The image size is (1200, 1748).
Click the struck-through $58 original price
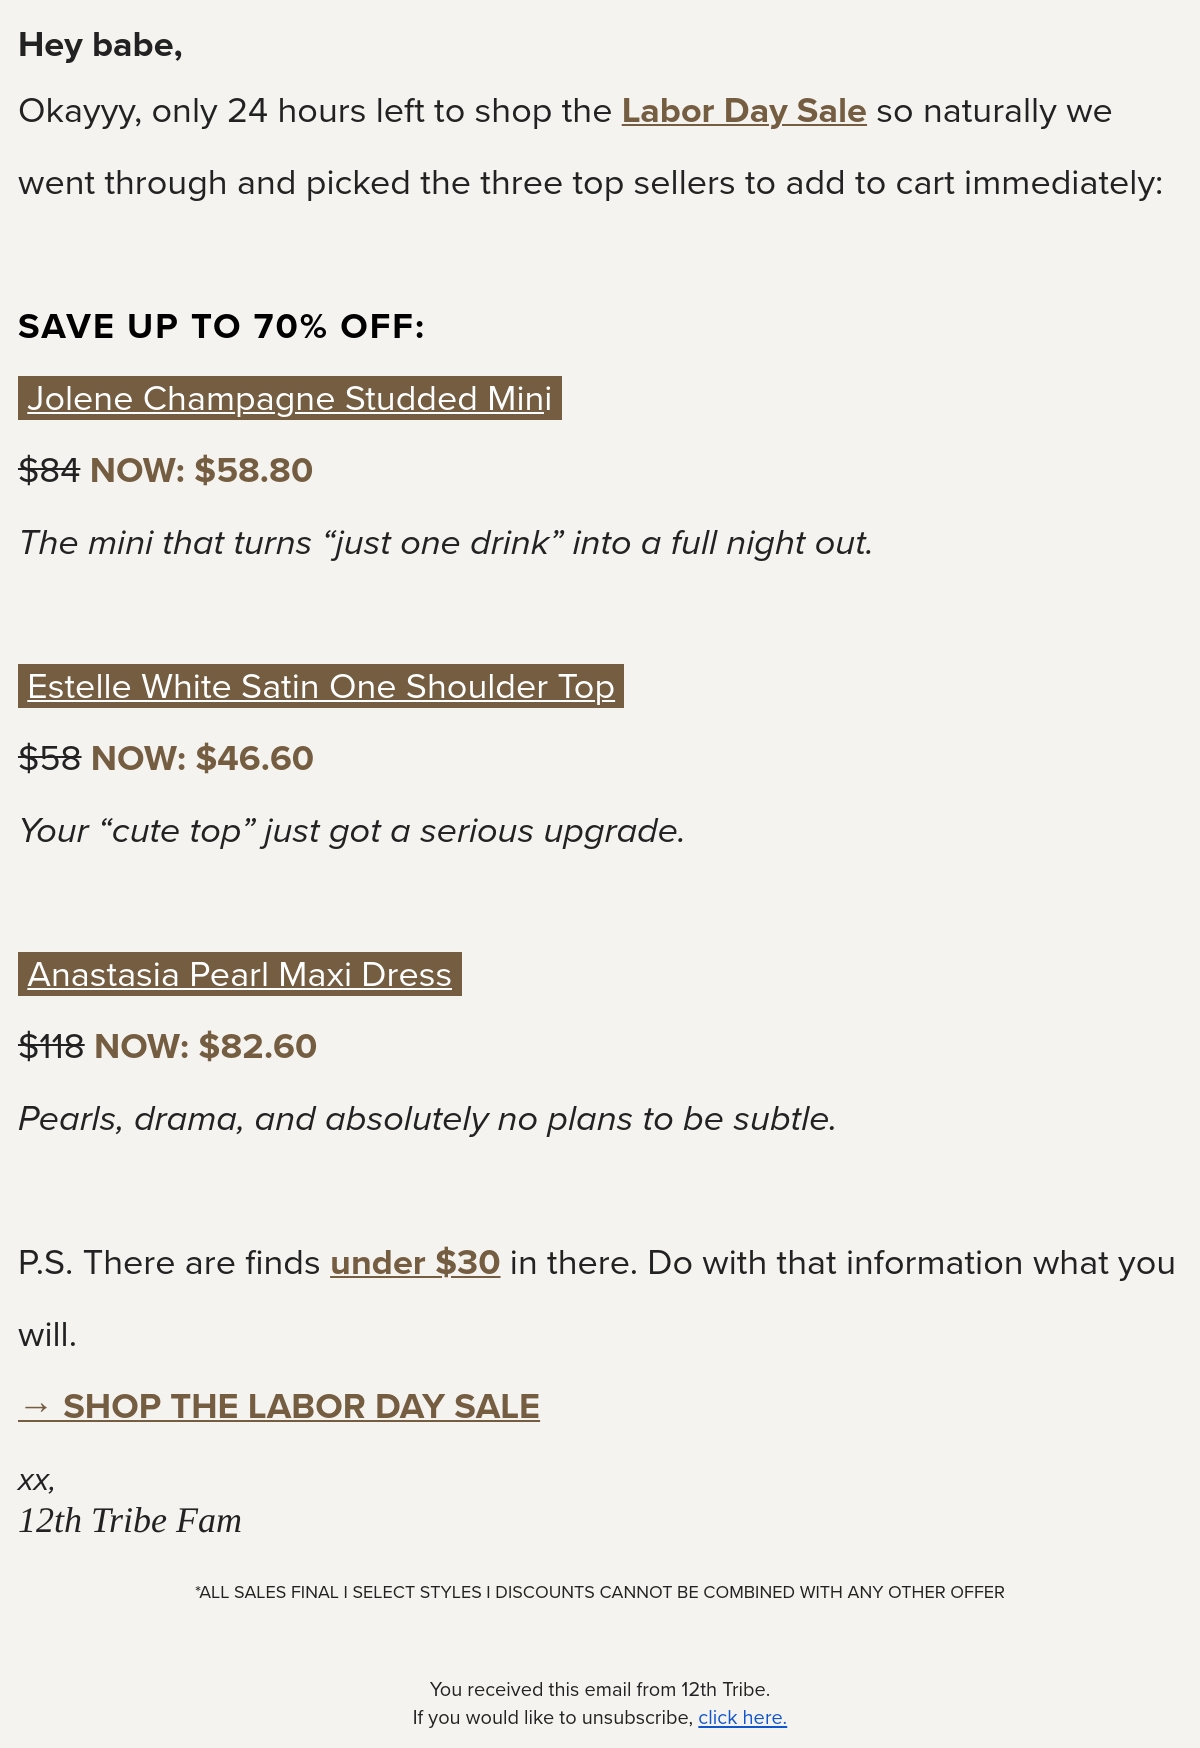click(x=49, y=758)
